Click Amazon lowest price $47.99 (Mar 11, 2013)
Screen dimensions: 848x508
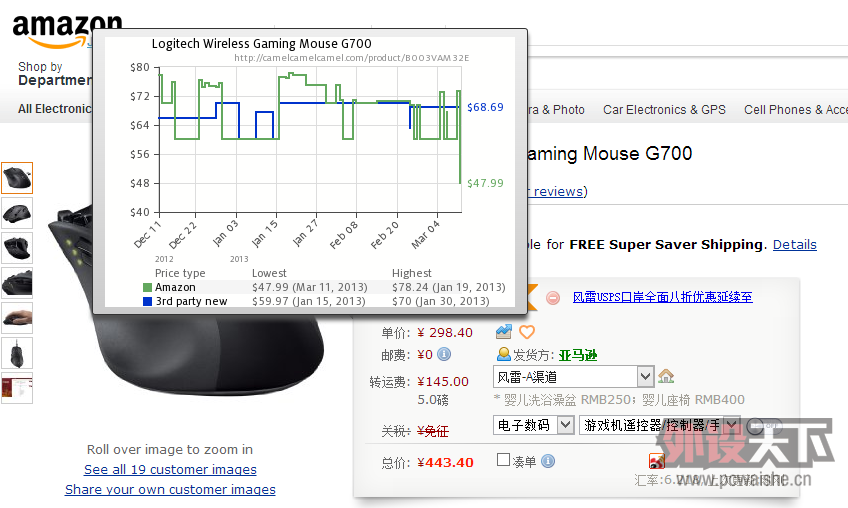pos(309,287)
